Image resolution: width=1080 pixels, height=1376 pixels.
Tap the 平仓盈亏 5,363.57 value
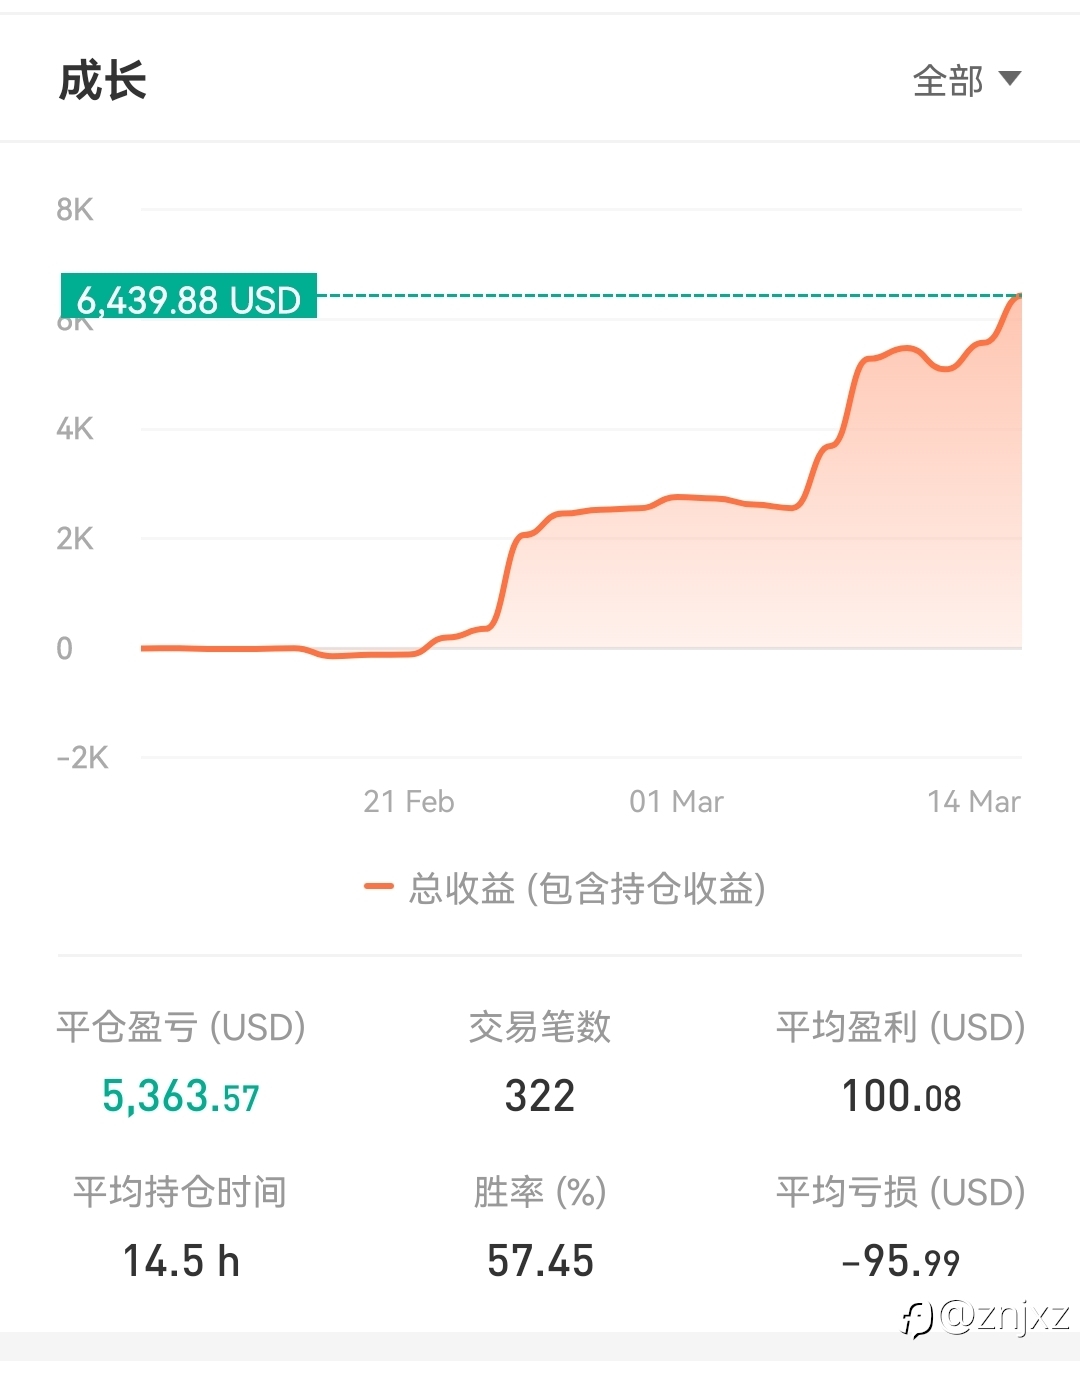181,1097
